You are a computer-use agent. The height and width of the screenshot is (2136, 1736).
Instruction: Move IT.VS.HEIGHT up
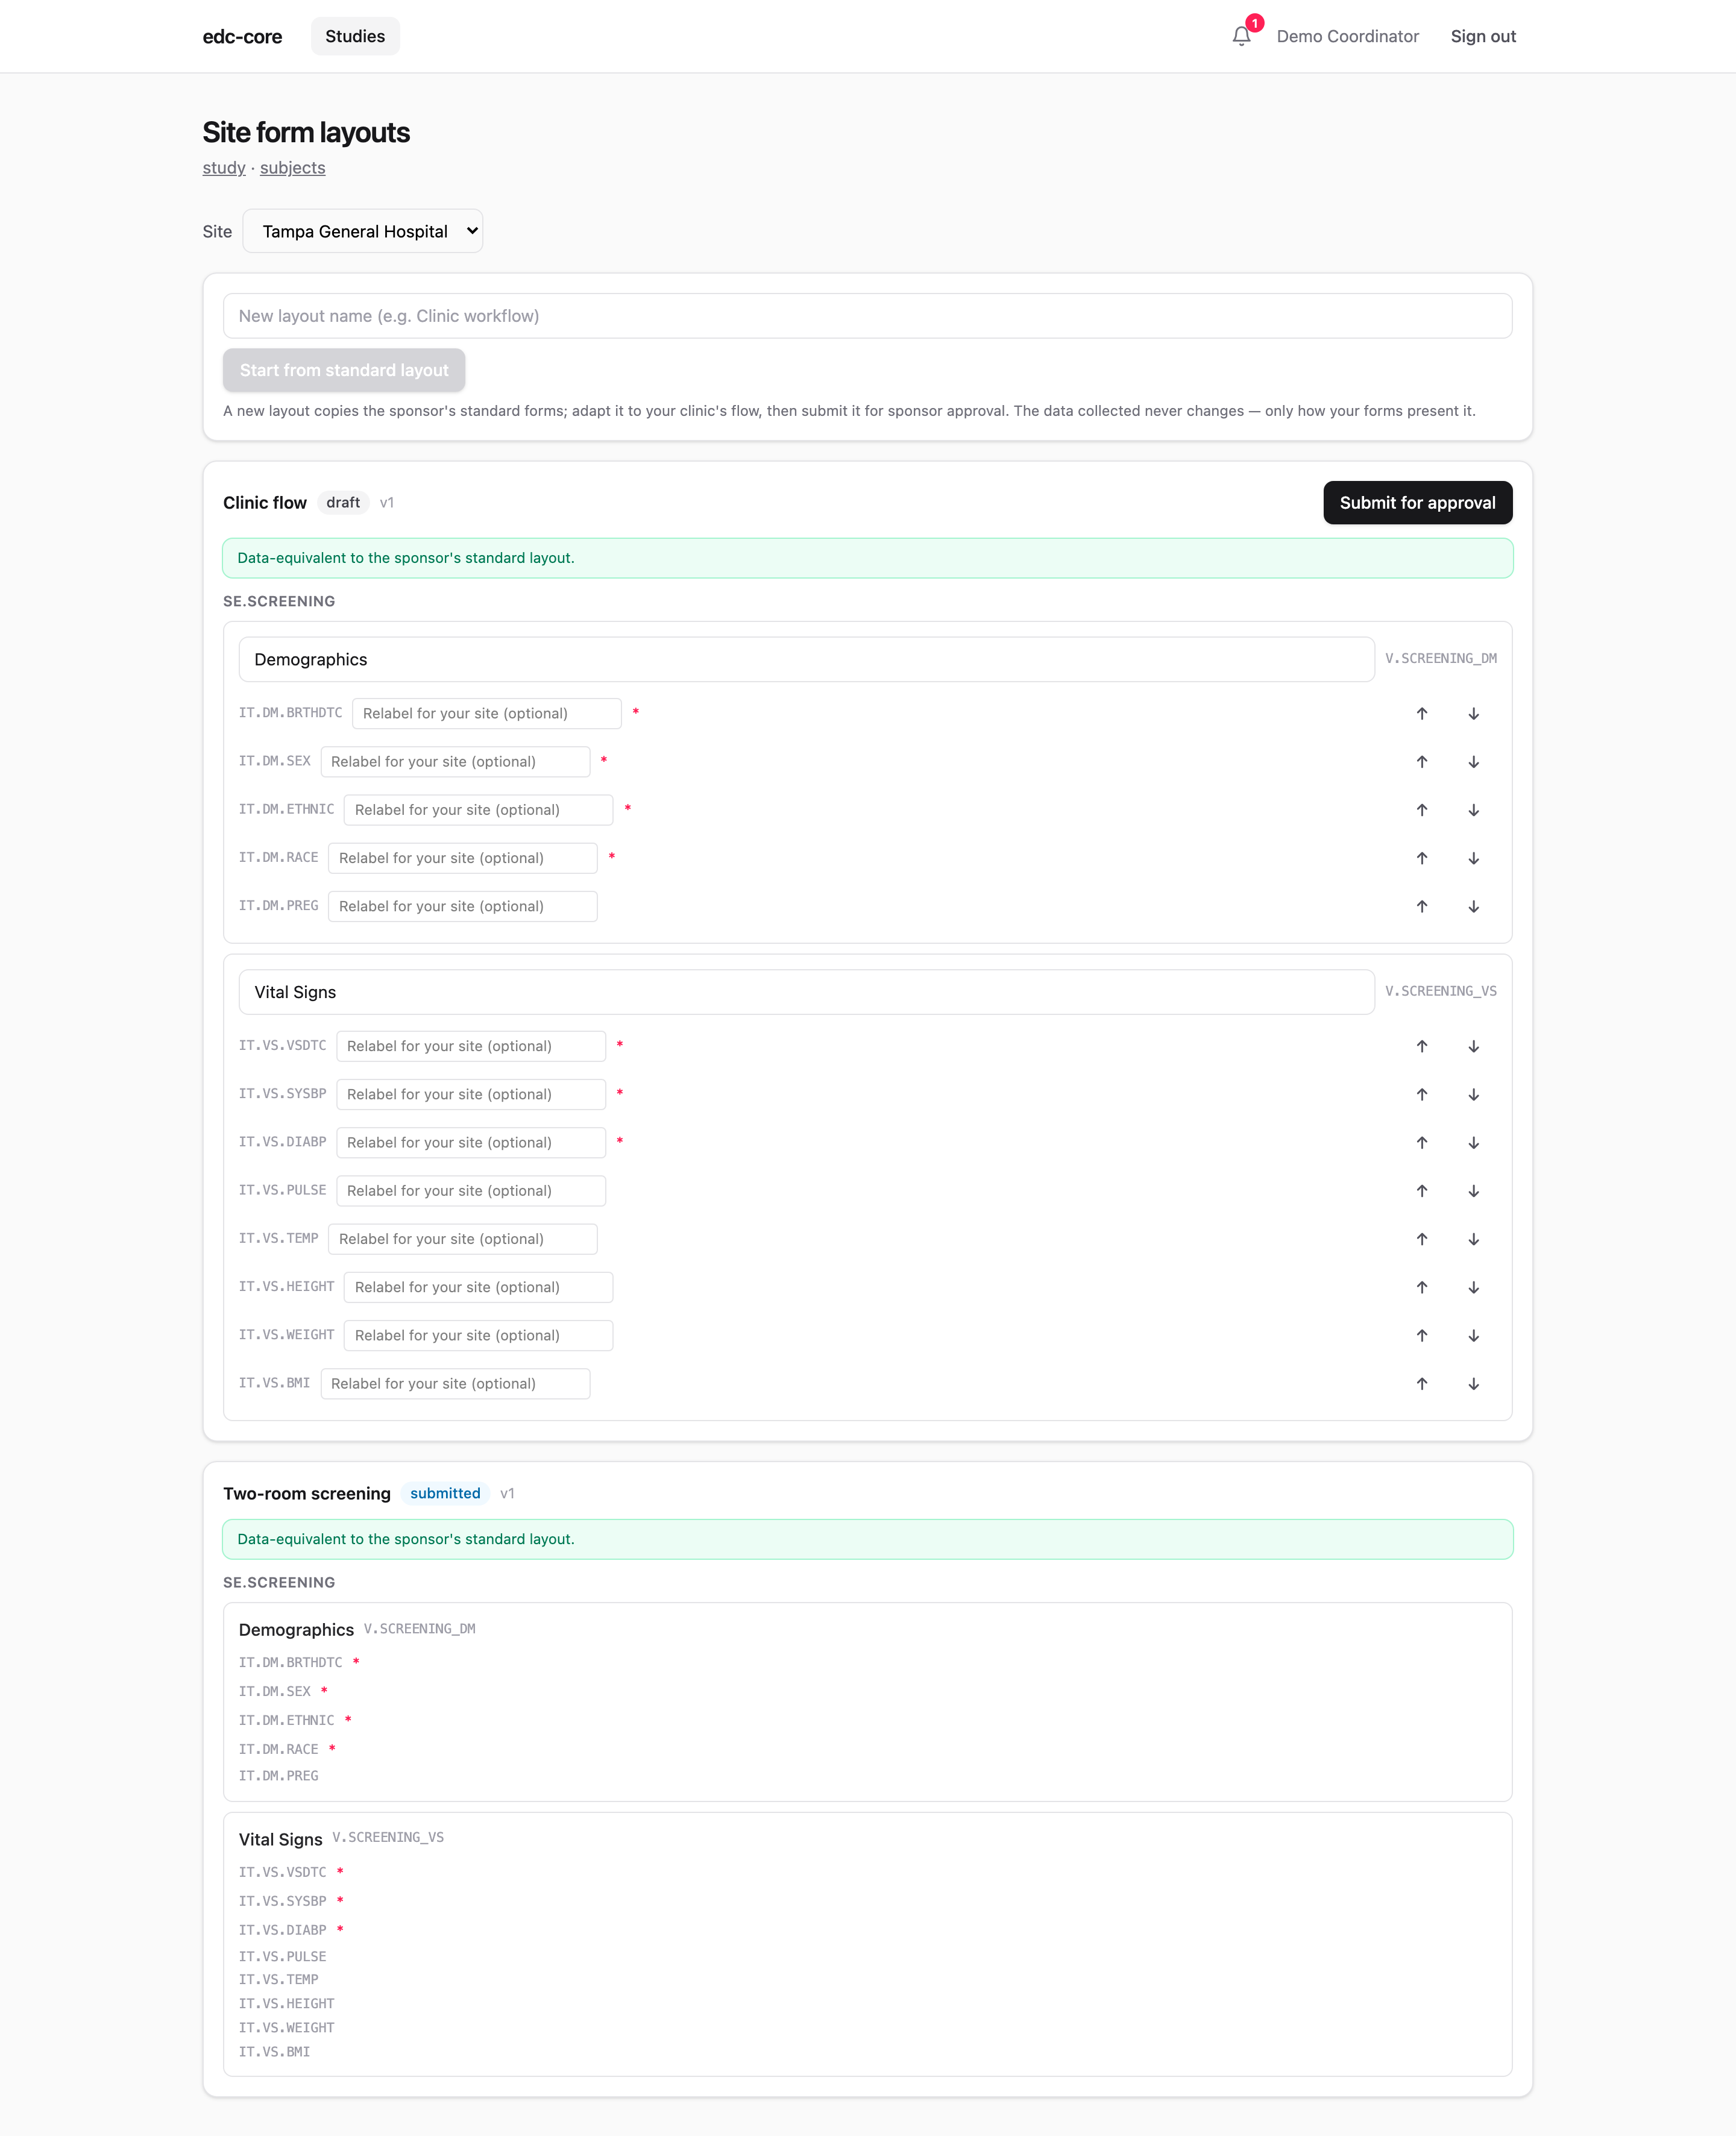(x=1422, y=1287)
